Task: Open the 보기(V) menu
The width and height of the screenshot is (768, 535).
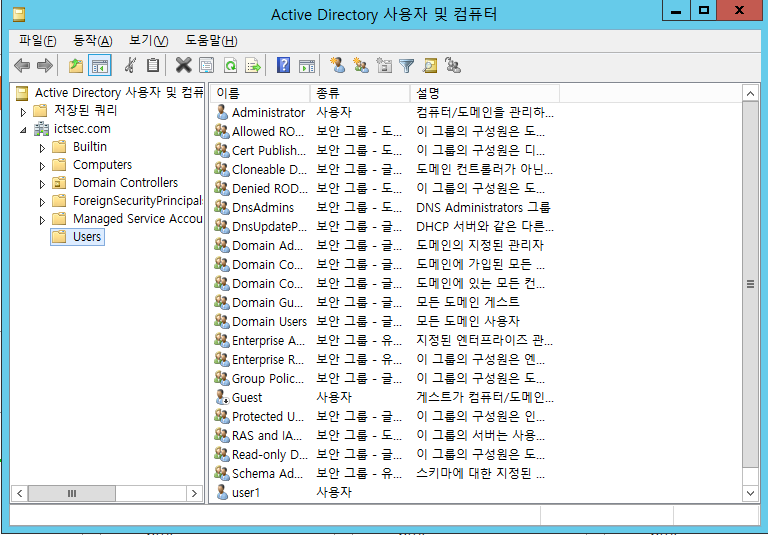Action: (148, 41)
